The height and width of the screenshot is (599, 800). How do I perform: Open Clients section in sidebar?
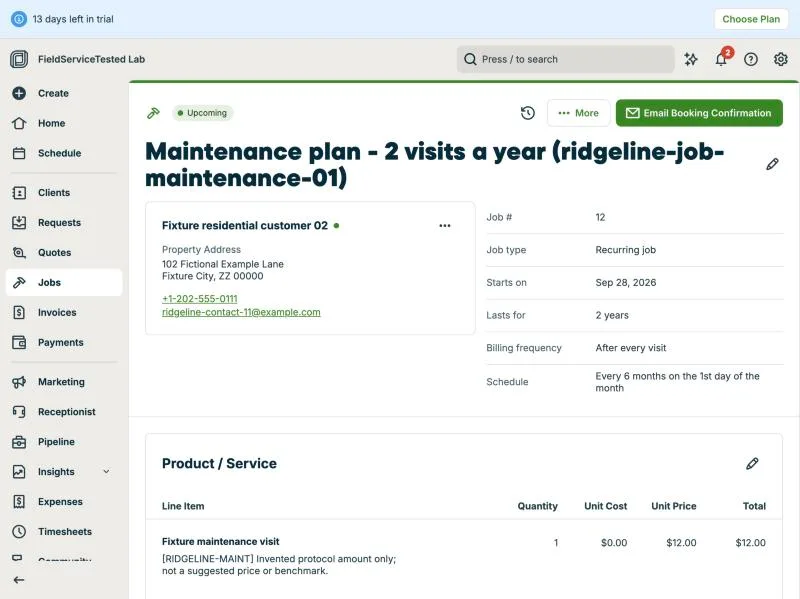pos(54,193)
